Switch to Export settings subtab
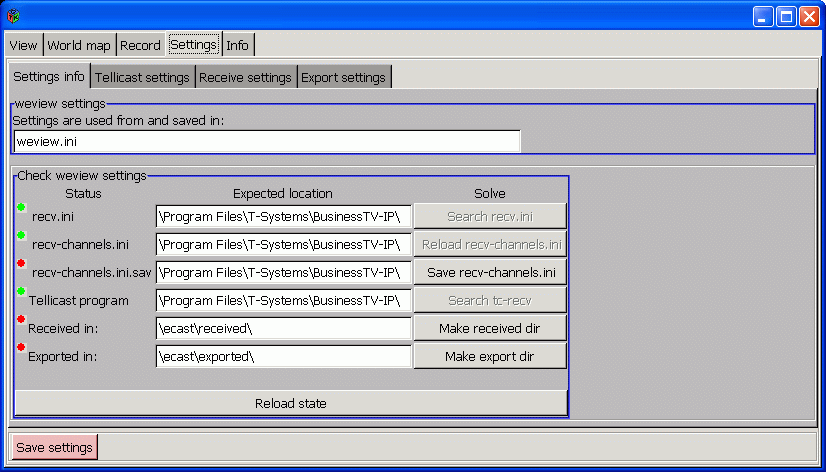Viewport: 826px width, 472px height. (x=343, y=77)
